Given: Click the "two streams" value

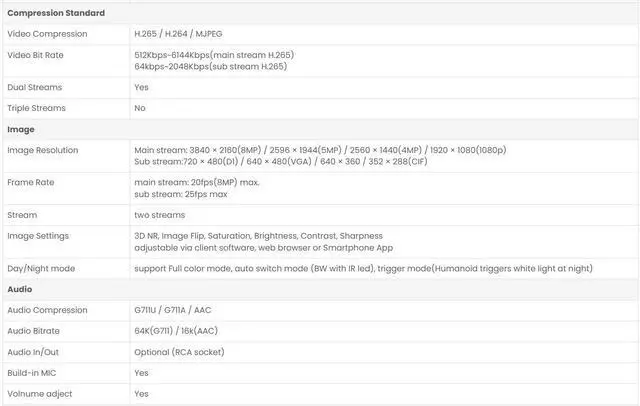Looking at the screenshot, I should (160, 215).
